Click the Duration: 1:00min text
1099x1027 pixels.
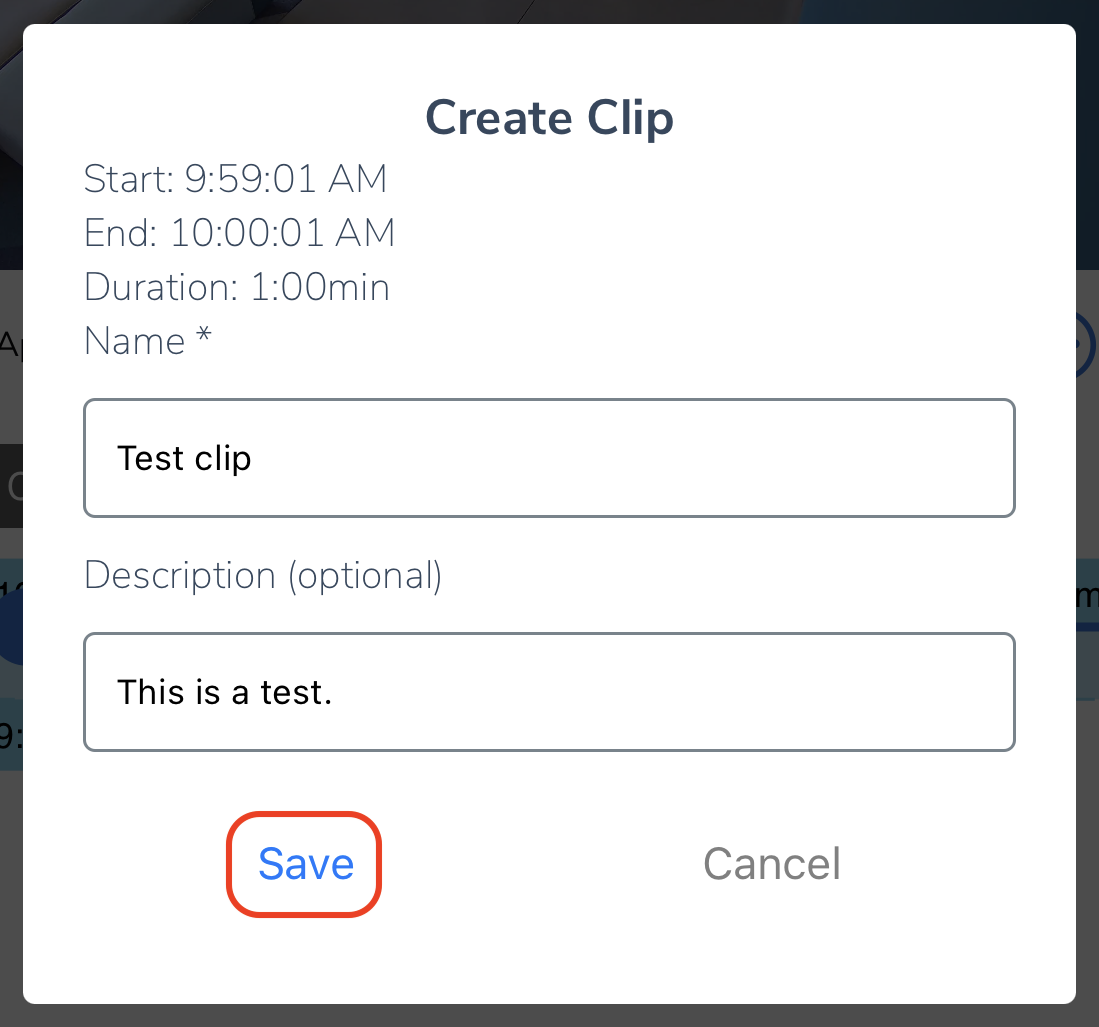pos(237,287)
